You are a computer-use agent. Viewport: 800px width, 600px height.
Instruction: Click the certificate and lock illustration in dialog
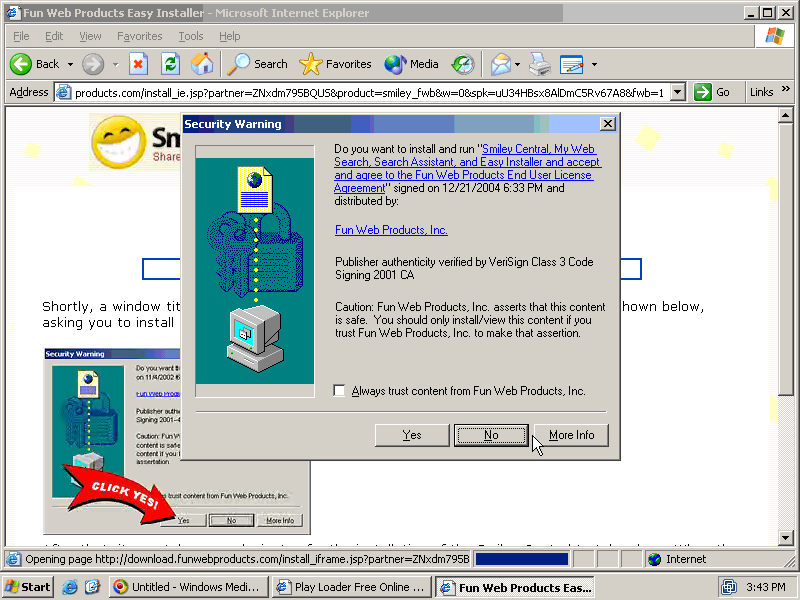(x=255, y=270)
